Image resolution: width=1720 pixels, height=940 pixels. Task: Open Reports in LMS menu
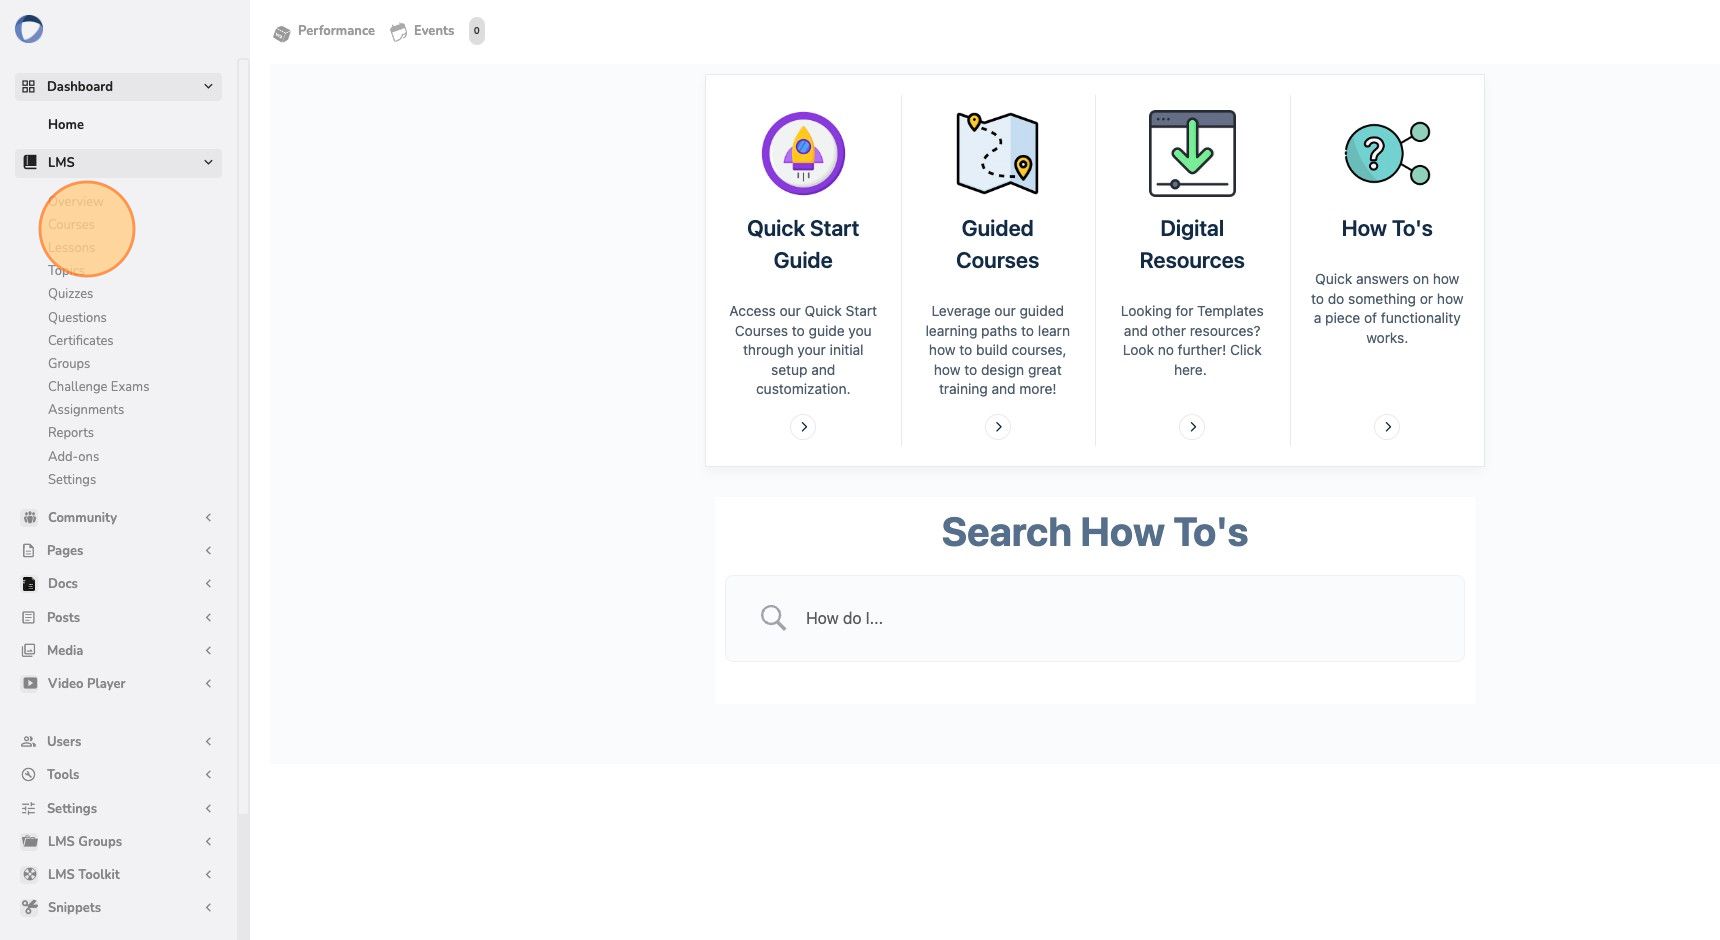coord(71,432)
